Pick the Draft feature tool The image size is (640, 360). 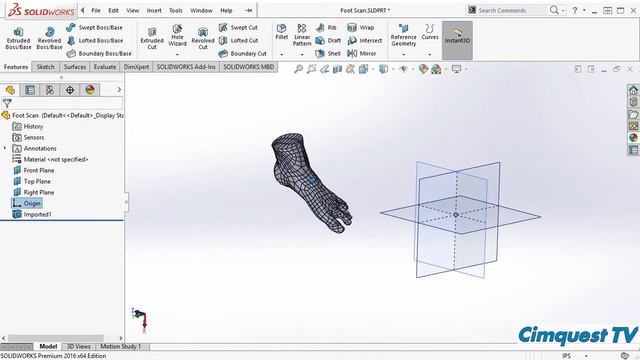328,40
